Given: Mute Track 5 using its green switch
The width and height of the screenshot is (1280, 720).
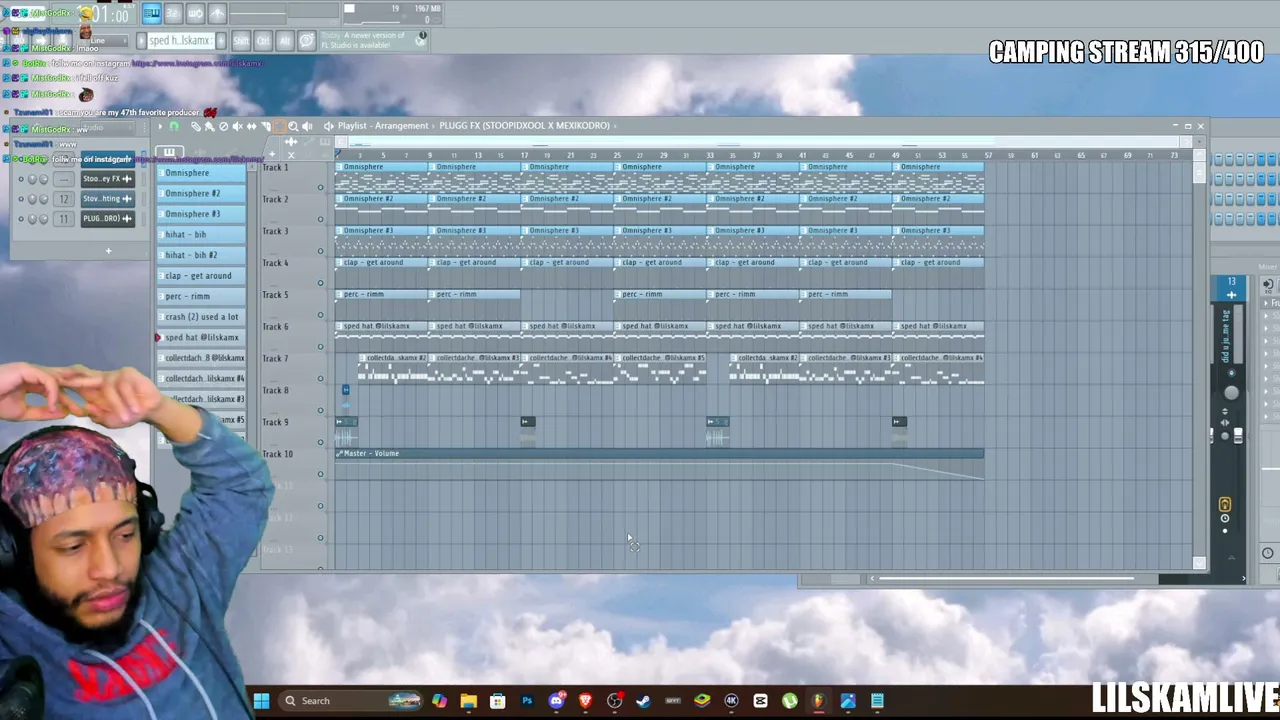Looking at the screenshot, I should (321, 315).
